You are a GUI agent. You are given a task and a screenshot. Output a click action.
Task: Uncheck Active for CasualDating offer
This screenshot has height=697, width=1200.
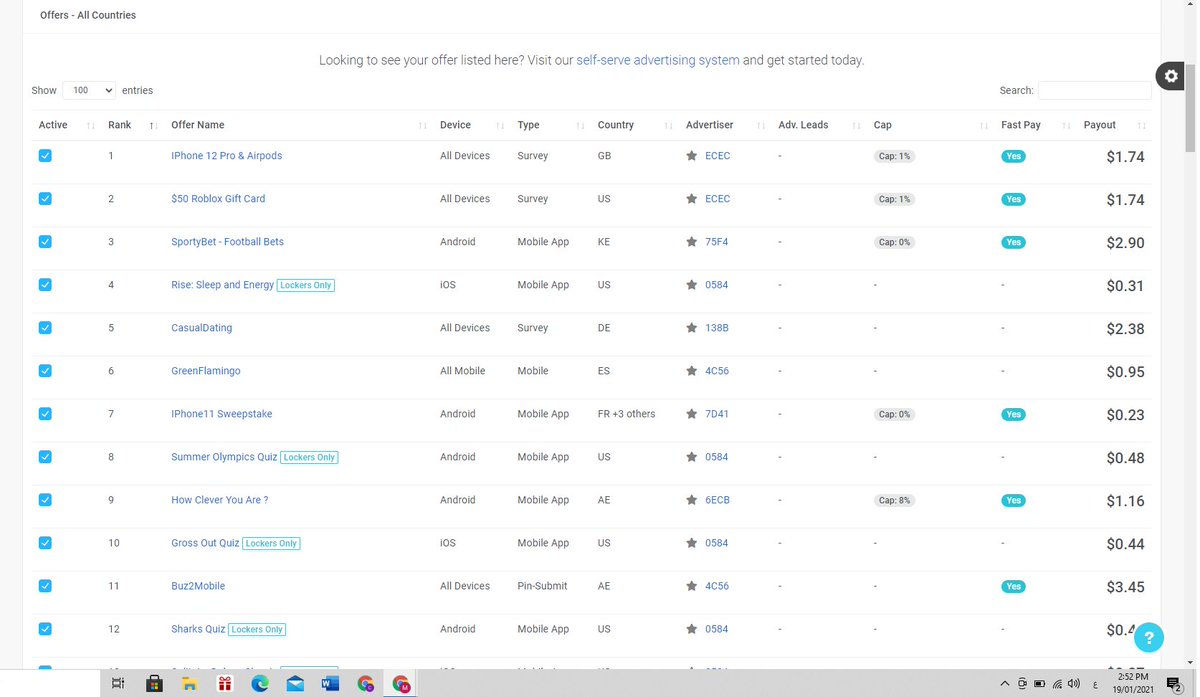click(x=45, y=328)
